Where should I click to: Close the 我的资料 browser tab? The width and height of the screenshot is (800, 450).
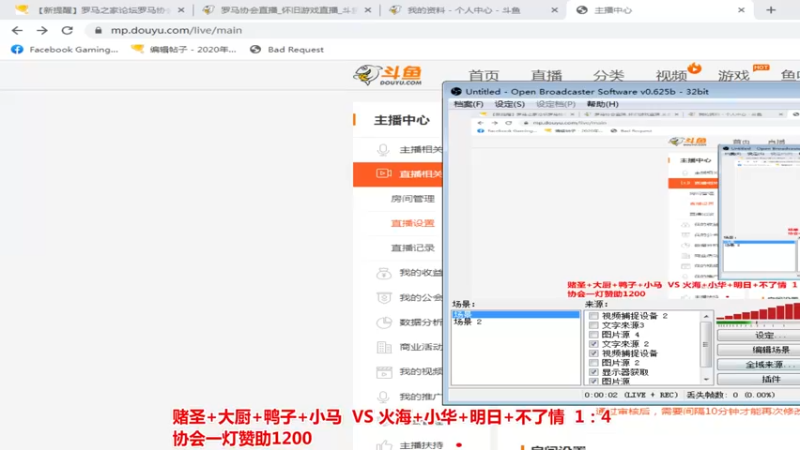[x=554, y=10]
